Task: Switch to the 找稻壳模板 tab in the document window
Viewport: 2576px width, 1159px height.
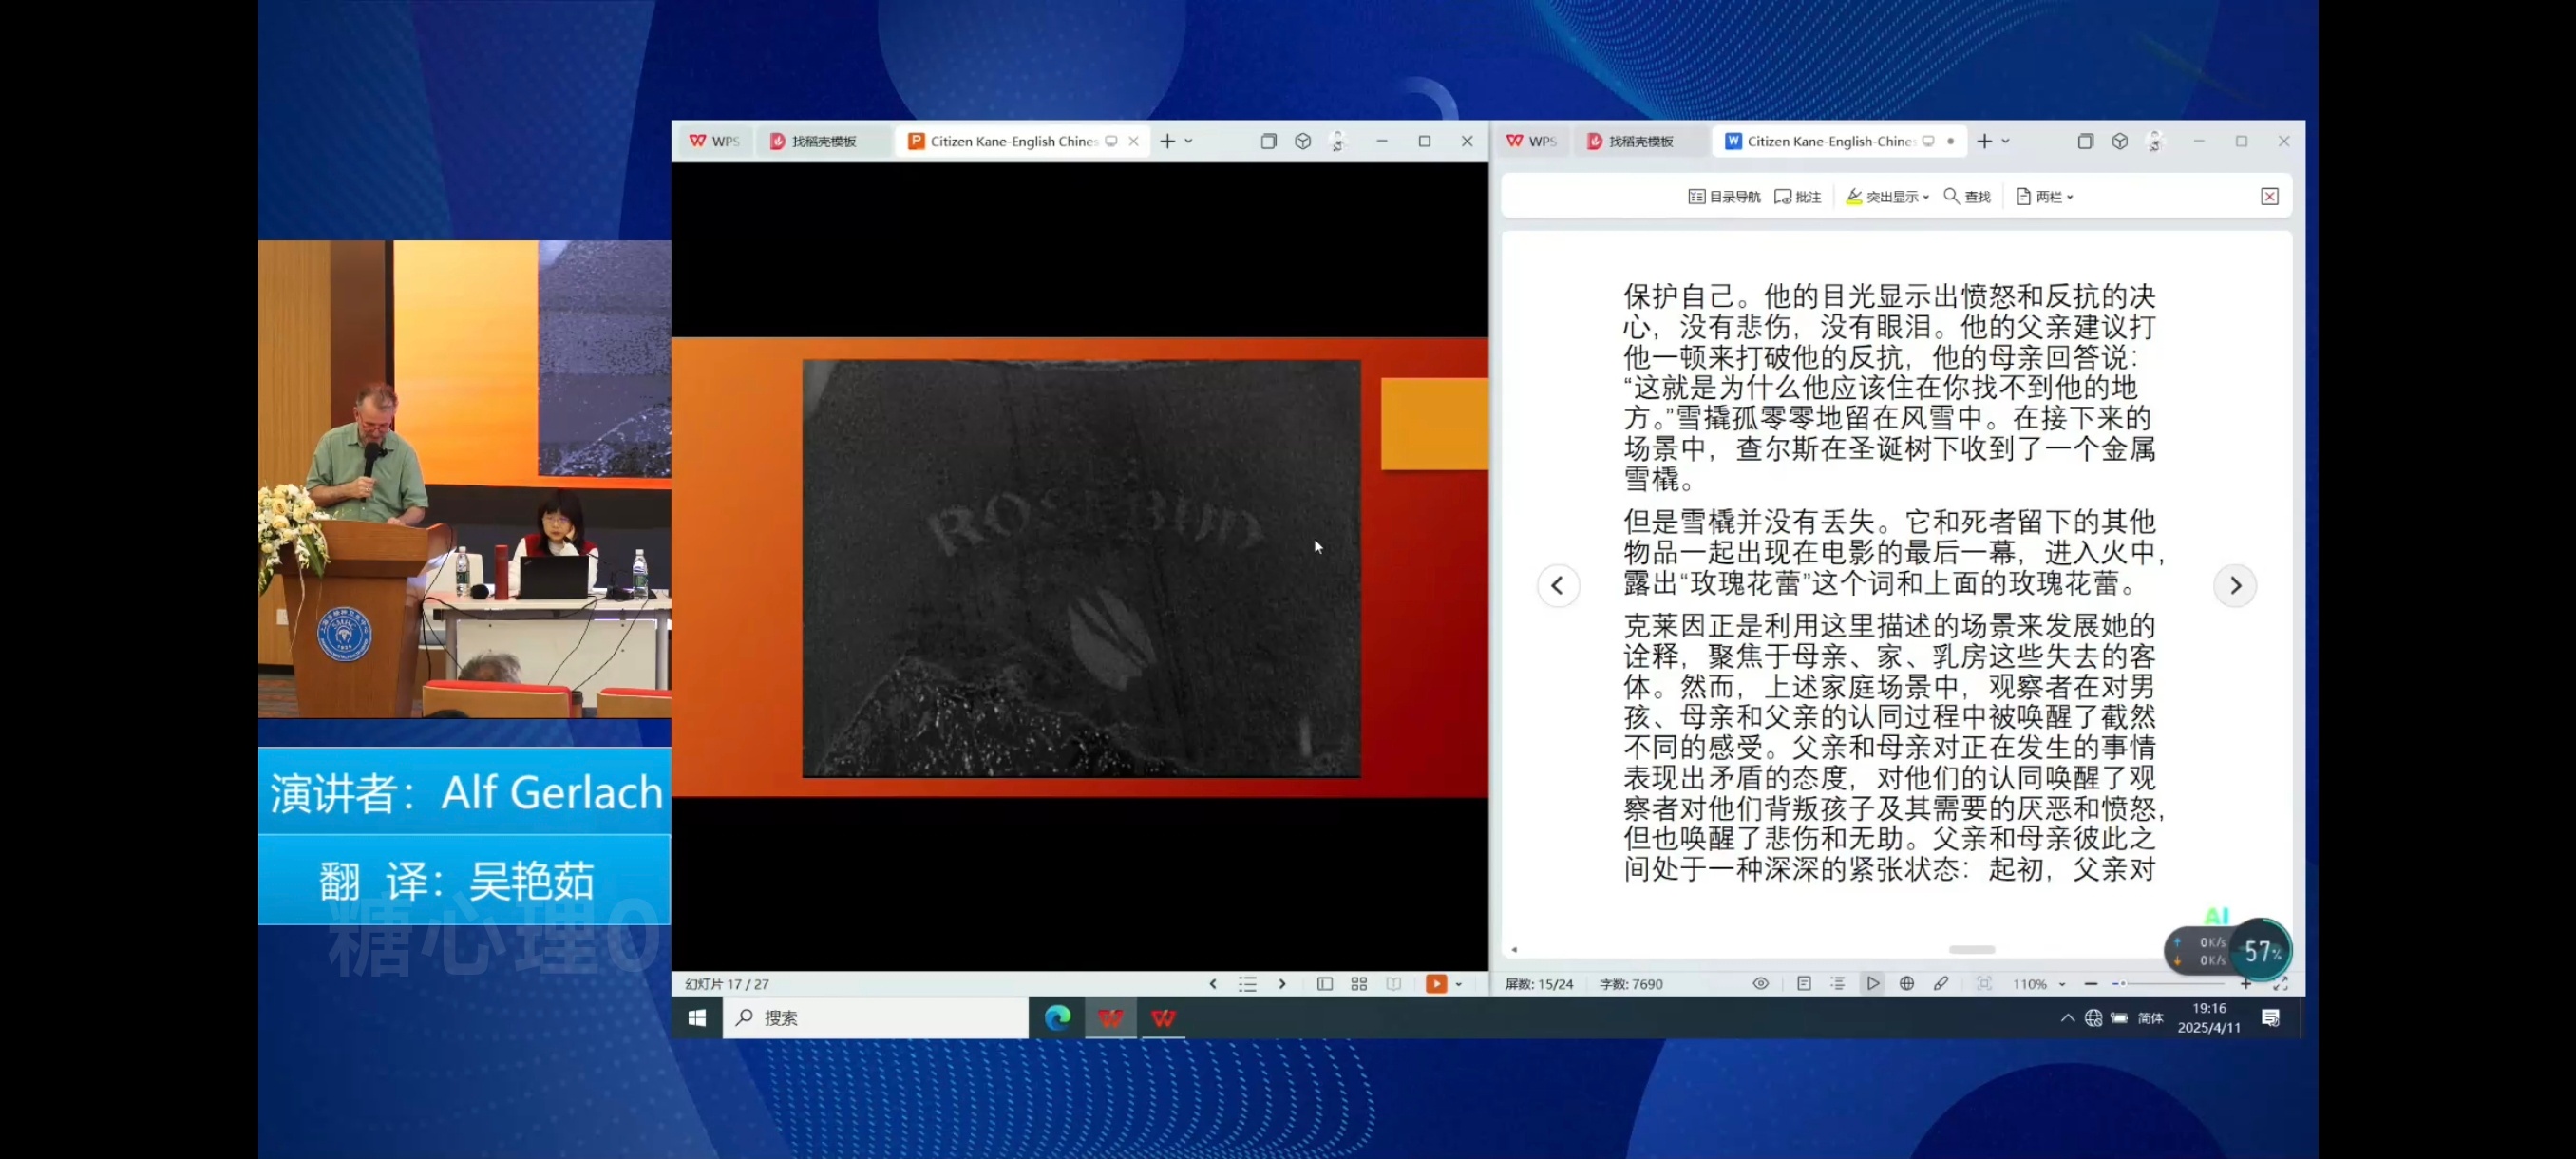Action: [x=1630, y=141]
